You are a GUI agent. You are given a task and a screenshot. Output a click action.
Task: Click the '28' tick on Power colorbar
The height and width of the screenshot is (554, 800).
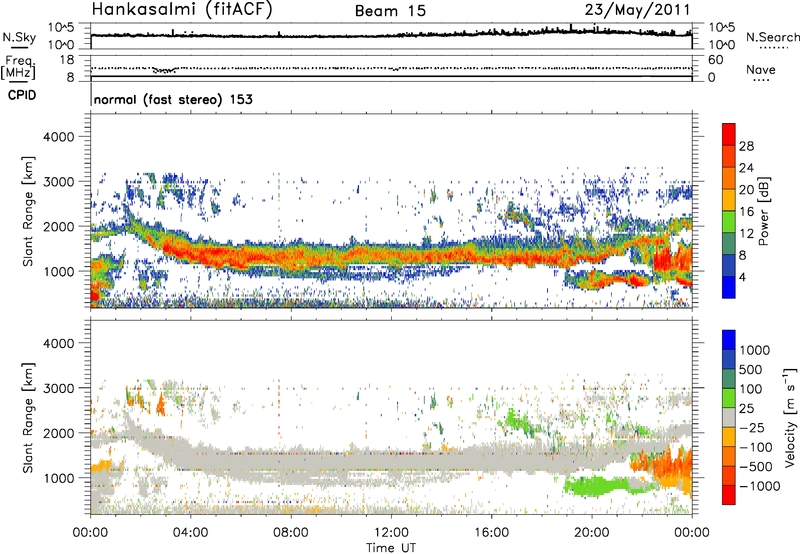746,146
